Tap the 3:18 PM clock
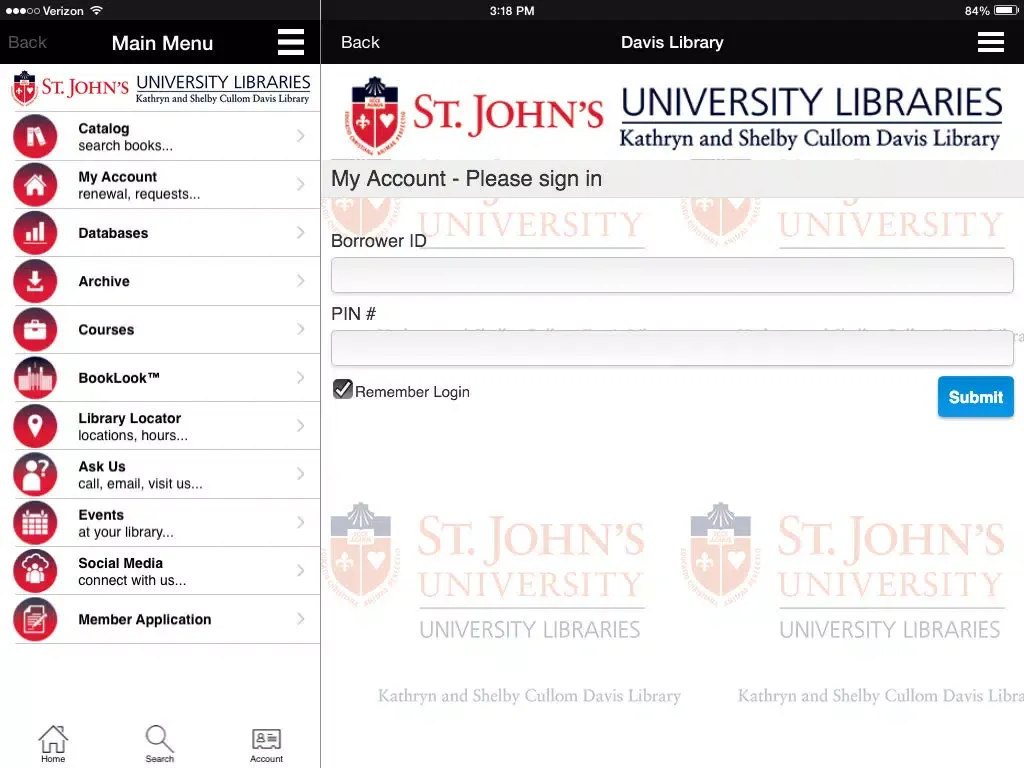The width and height of the screenshot is (1024, 768). pos(512,10)
